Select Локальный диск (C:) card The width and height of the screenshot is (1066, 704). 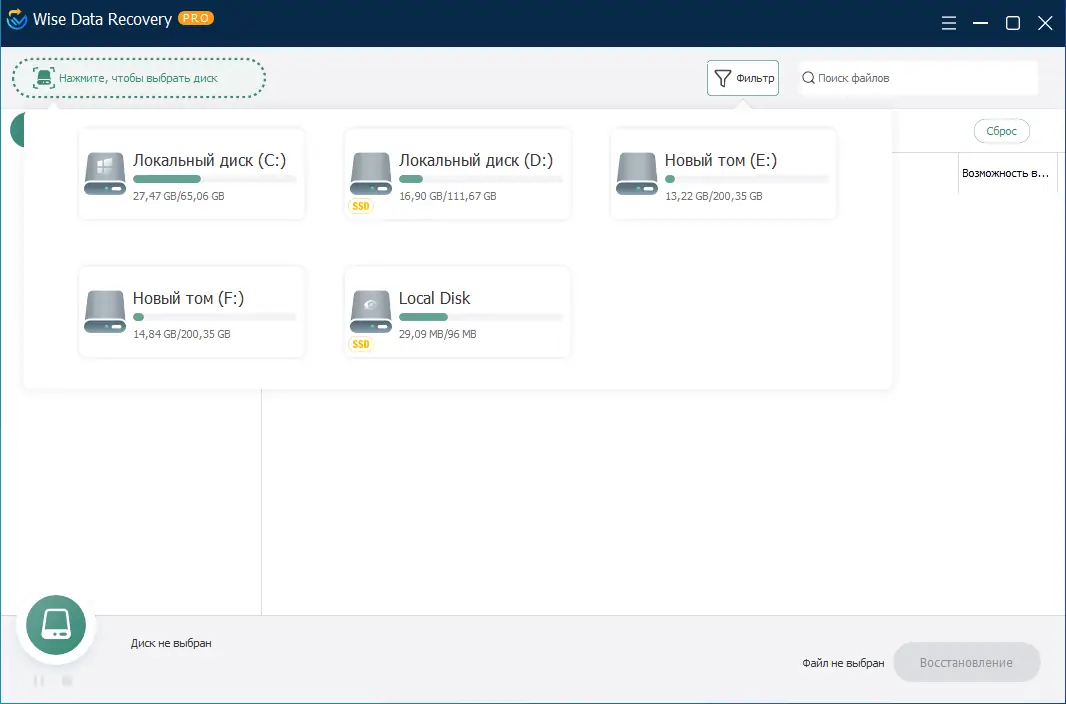[192, 174]
